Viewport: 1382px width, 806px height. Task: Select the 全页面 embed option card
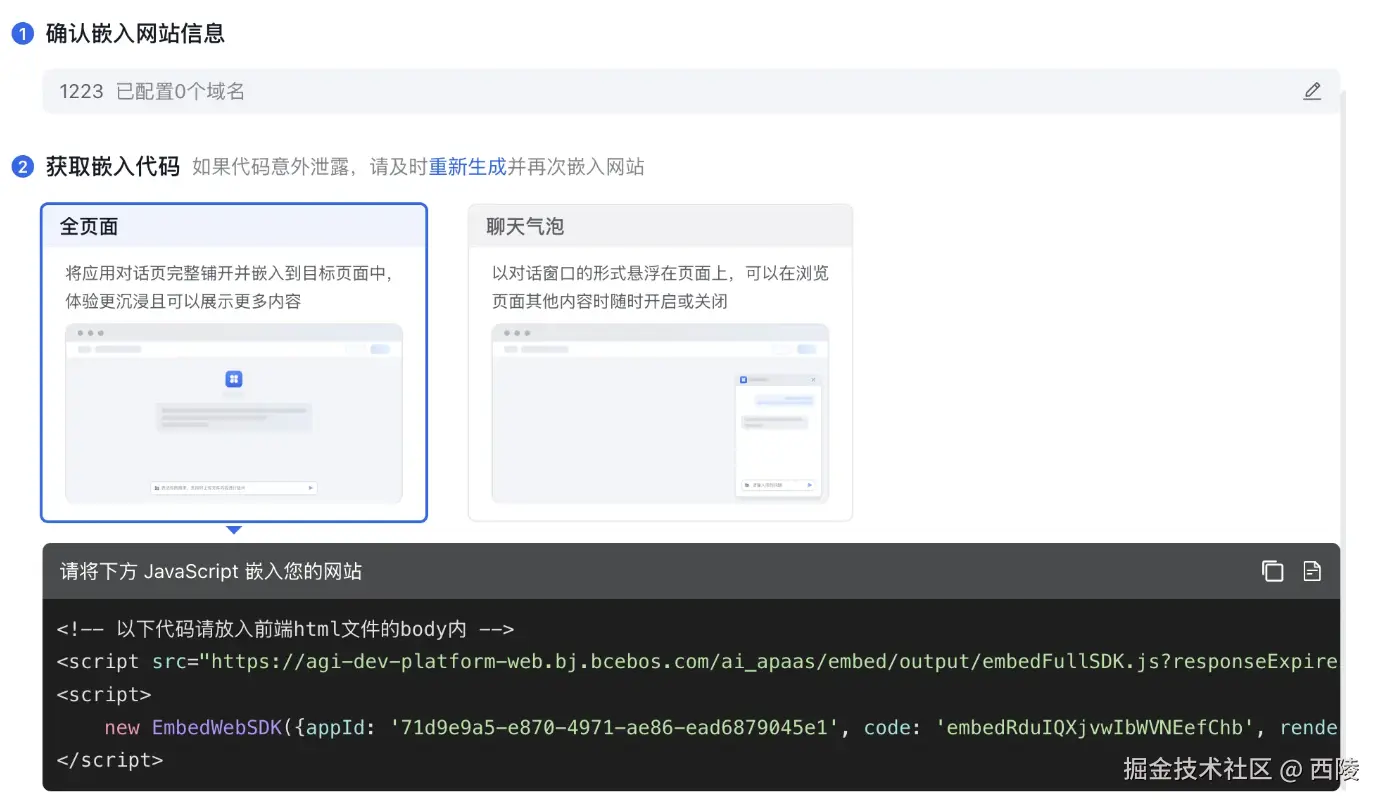[x=234, y=362]
